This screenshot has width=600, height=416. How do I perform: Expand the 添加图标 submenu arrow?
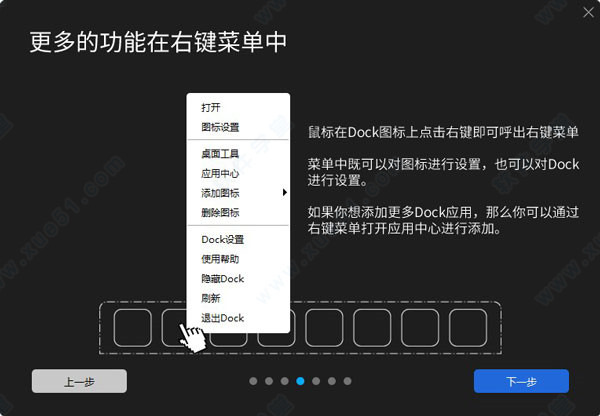(x=284, y=193)
